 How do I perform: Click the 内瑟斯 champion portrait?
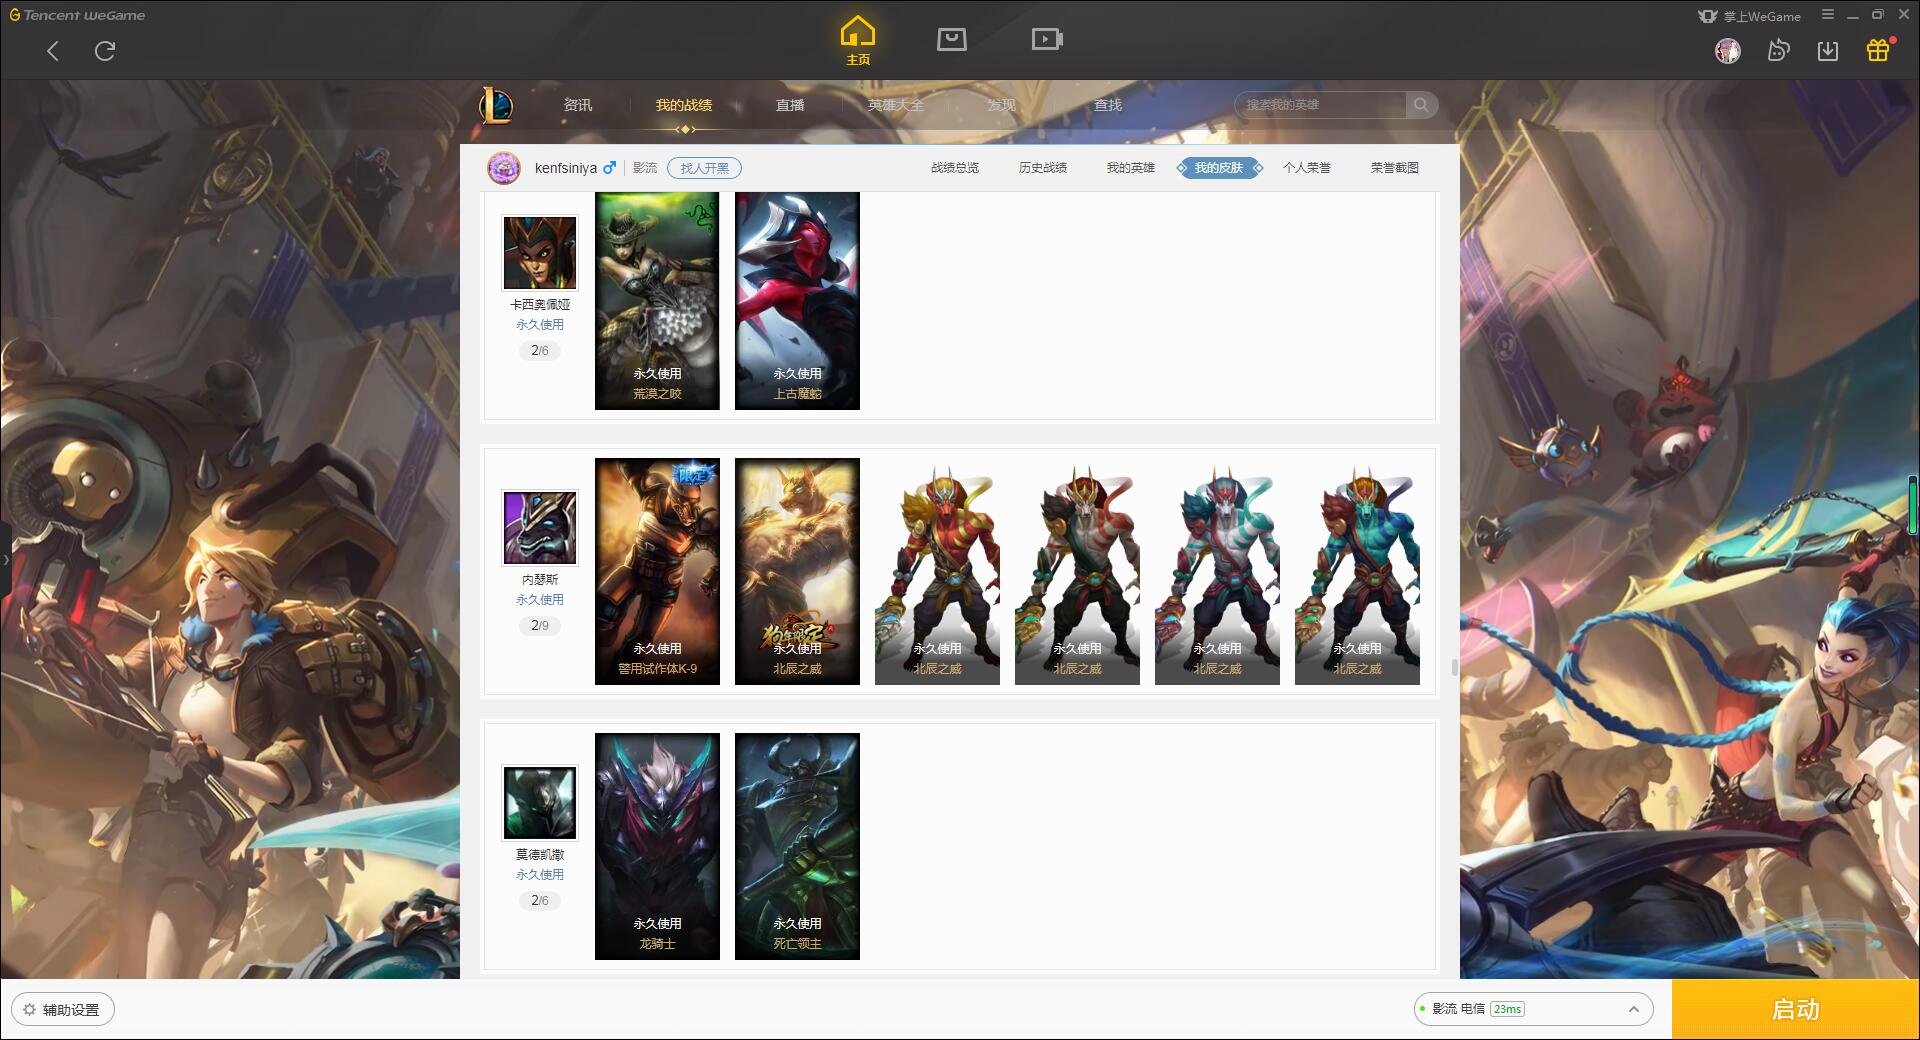pos(540,528)
